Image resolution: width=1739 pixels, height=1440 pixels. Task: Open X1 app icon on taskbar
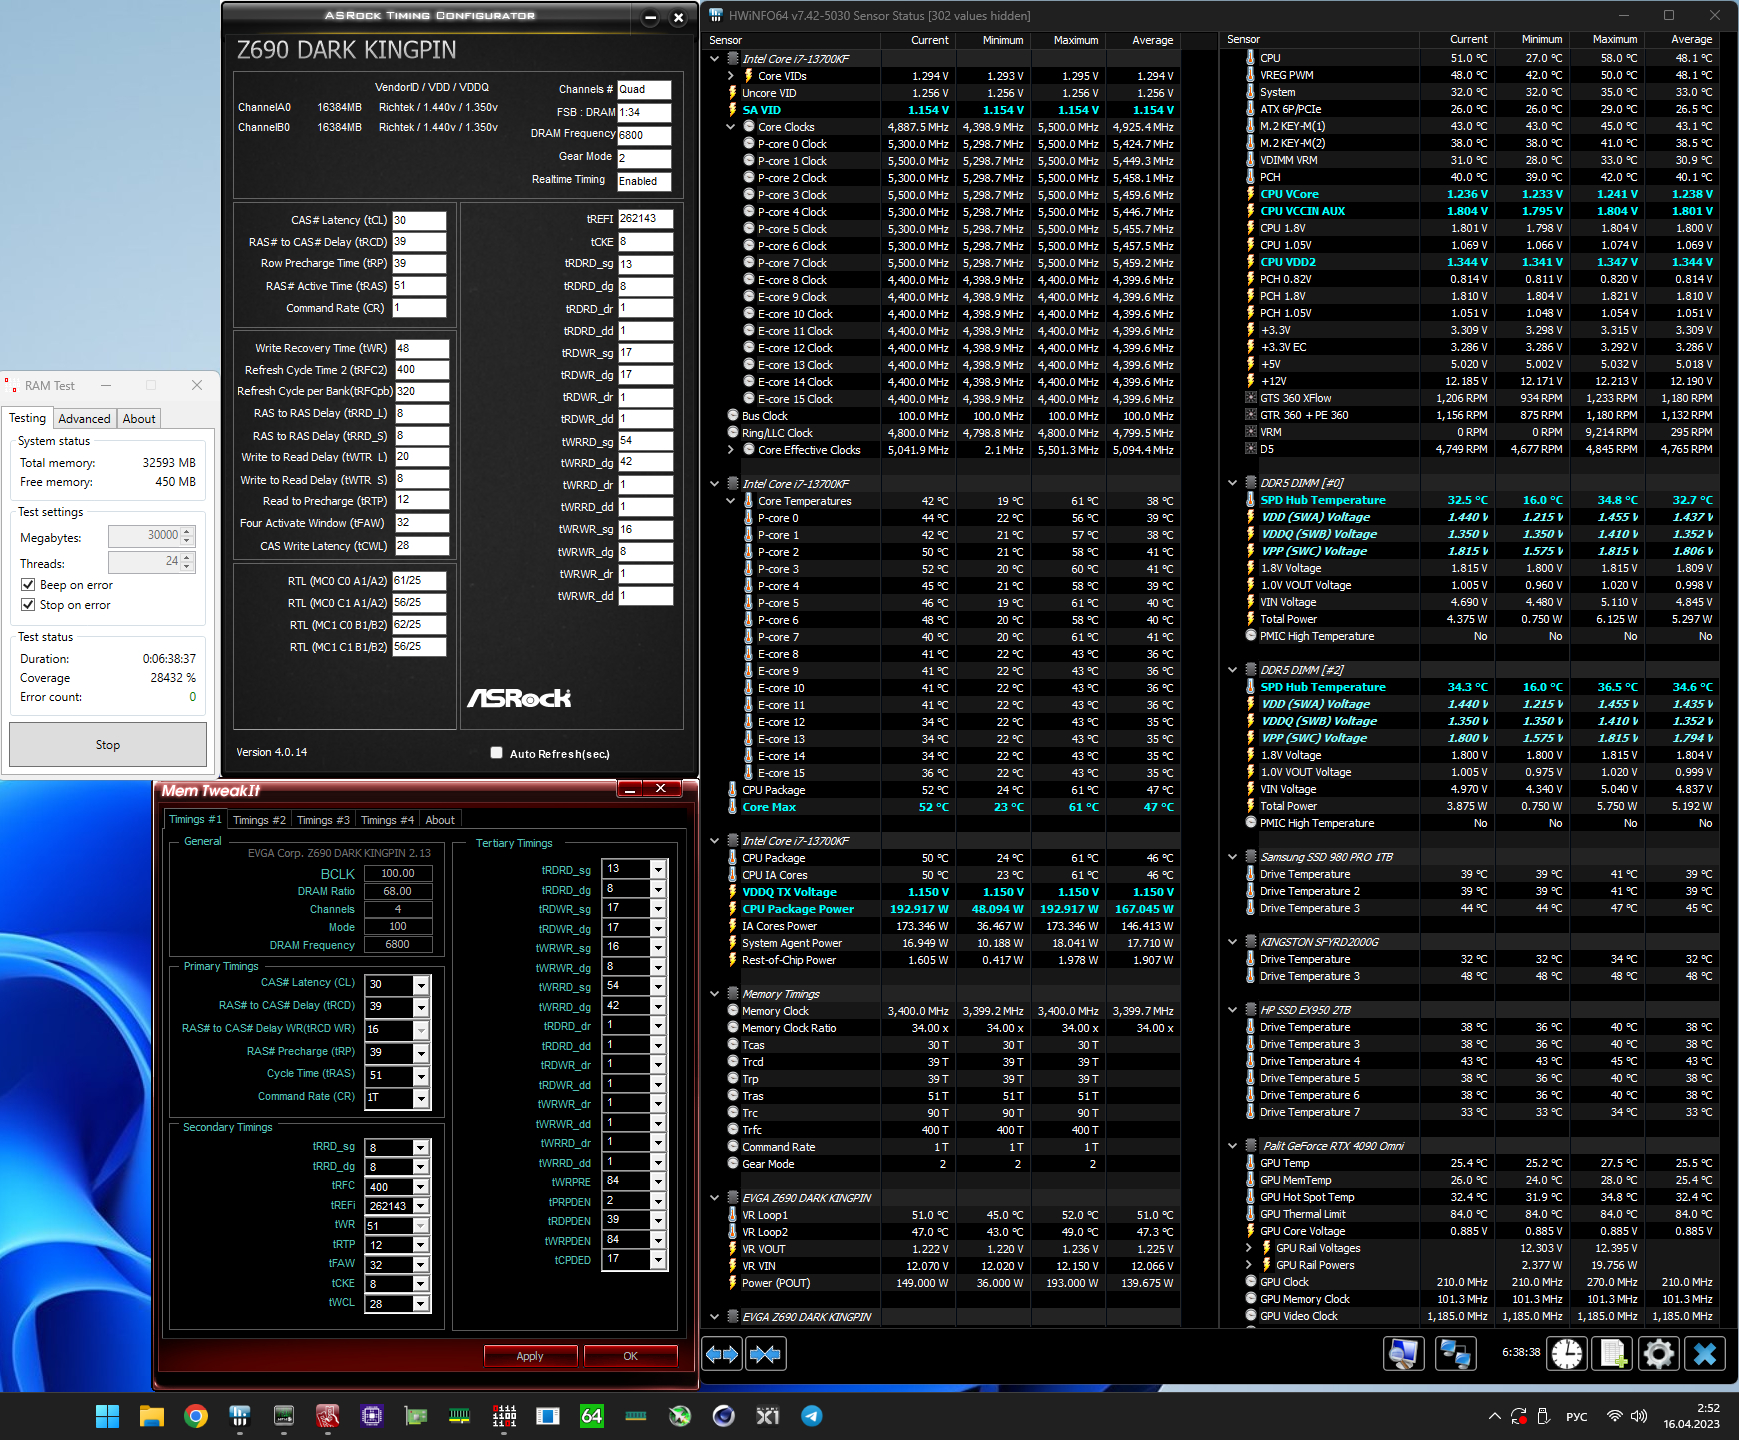tap(768, 1416)
